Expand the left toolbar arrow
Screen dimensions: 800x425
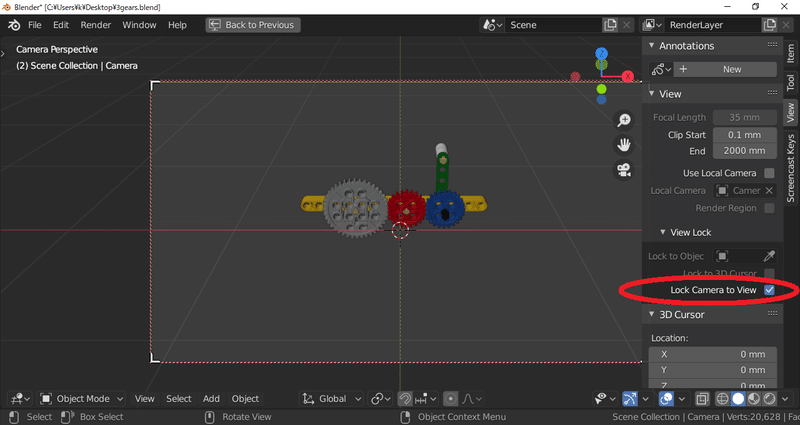tap(3, 53)
